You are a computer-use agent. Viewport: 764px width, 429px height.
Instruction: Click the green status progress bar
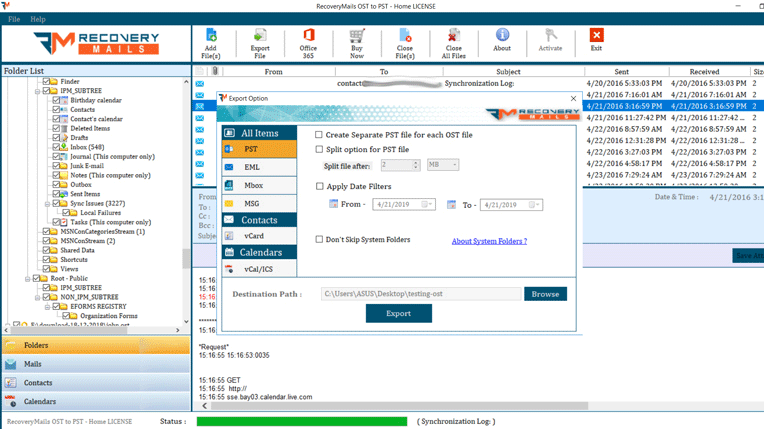pyautogui.click(x=302, y=421)
